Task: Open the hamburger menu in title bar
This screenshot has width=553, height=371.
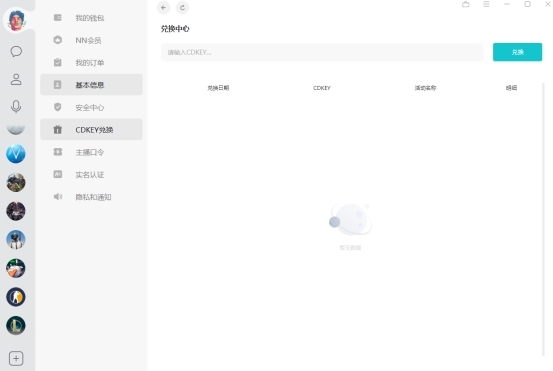Action: pyautogui.click(x=486, y=4)
